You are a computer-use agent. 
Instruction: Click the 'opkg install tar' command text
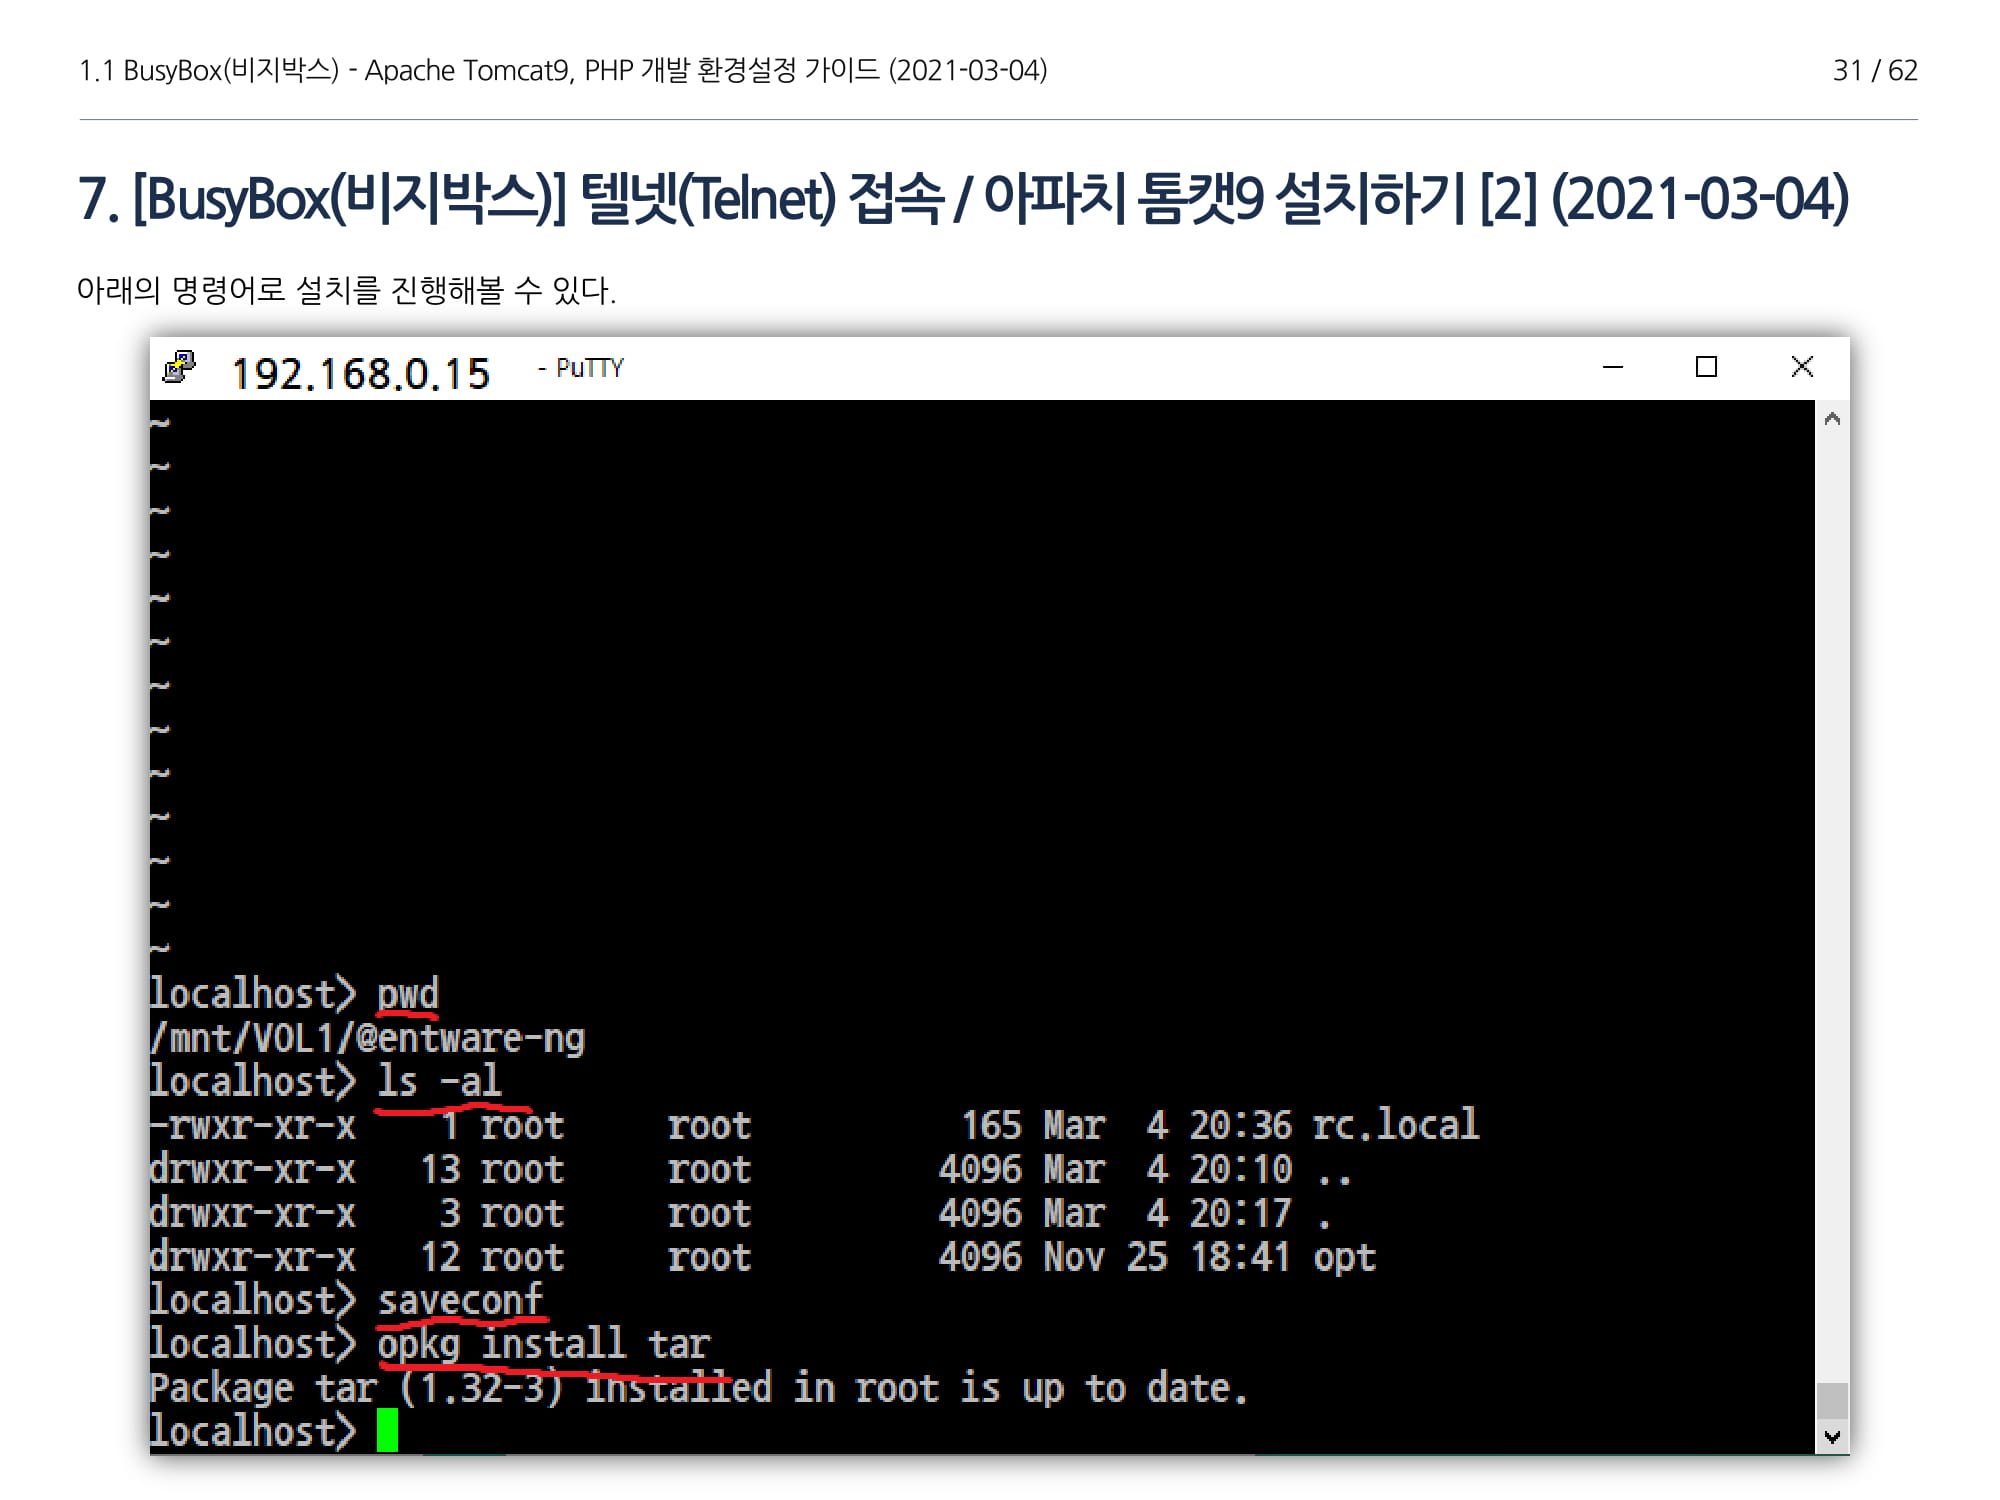[x=543, y=1344]
